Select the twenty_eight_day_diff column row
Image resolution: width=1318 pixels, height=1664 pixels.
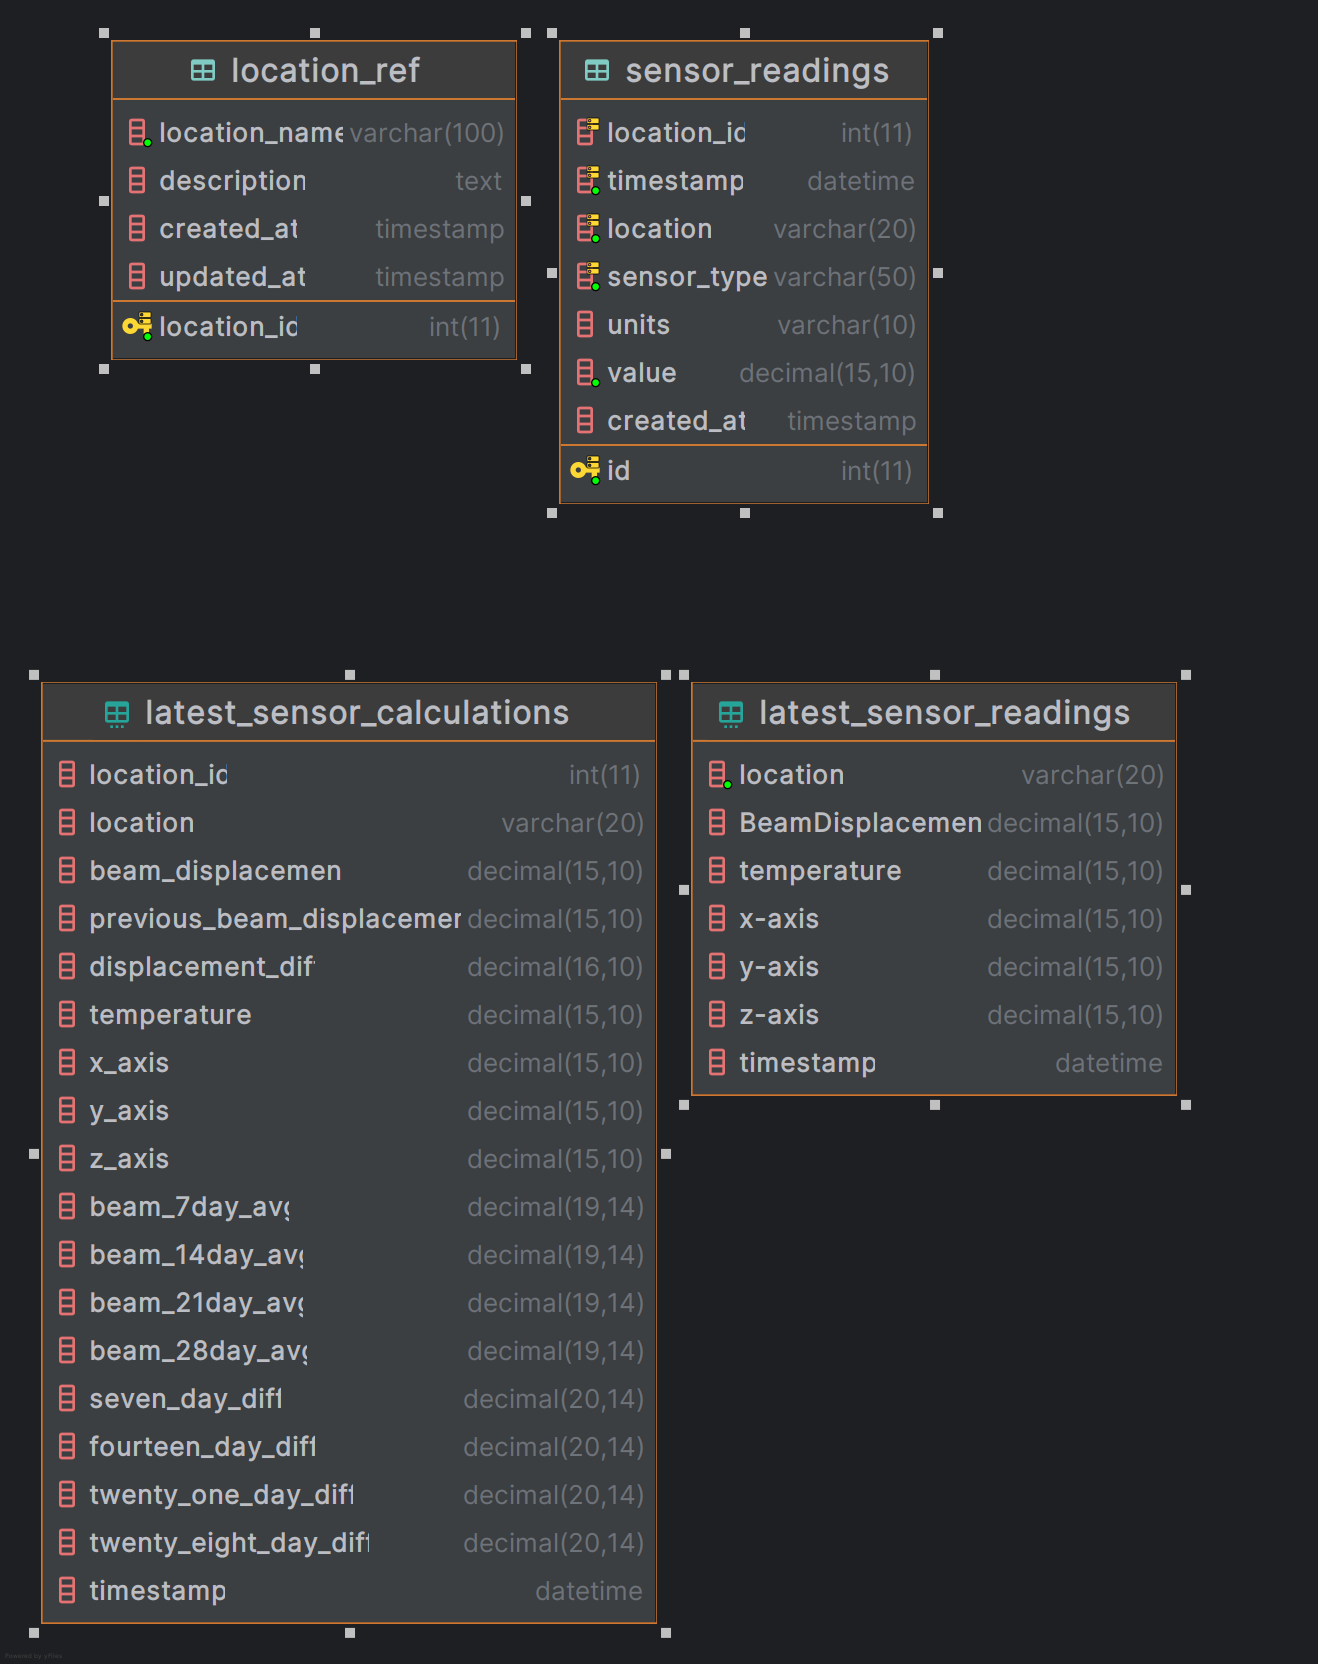pyautogui.click(x=349, y=1543)
